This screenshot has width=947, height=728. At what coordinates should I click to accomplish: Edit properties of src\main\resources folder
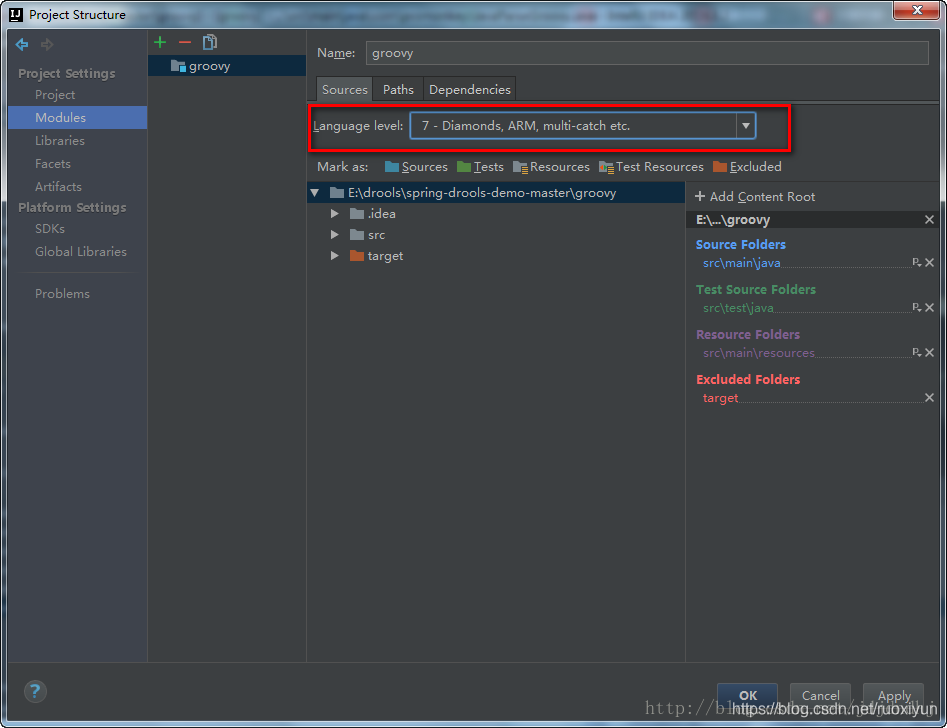click(x=916, y=352)
